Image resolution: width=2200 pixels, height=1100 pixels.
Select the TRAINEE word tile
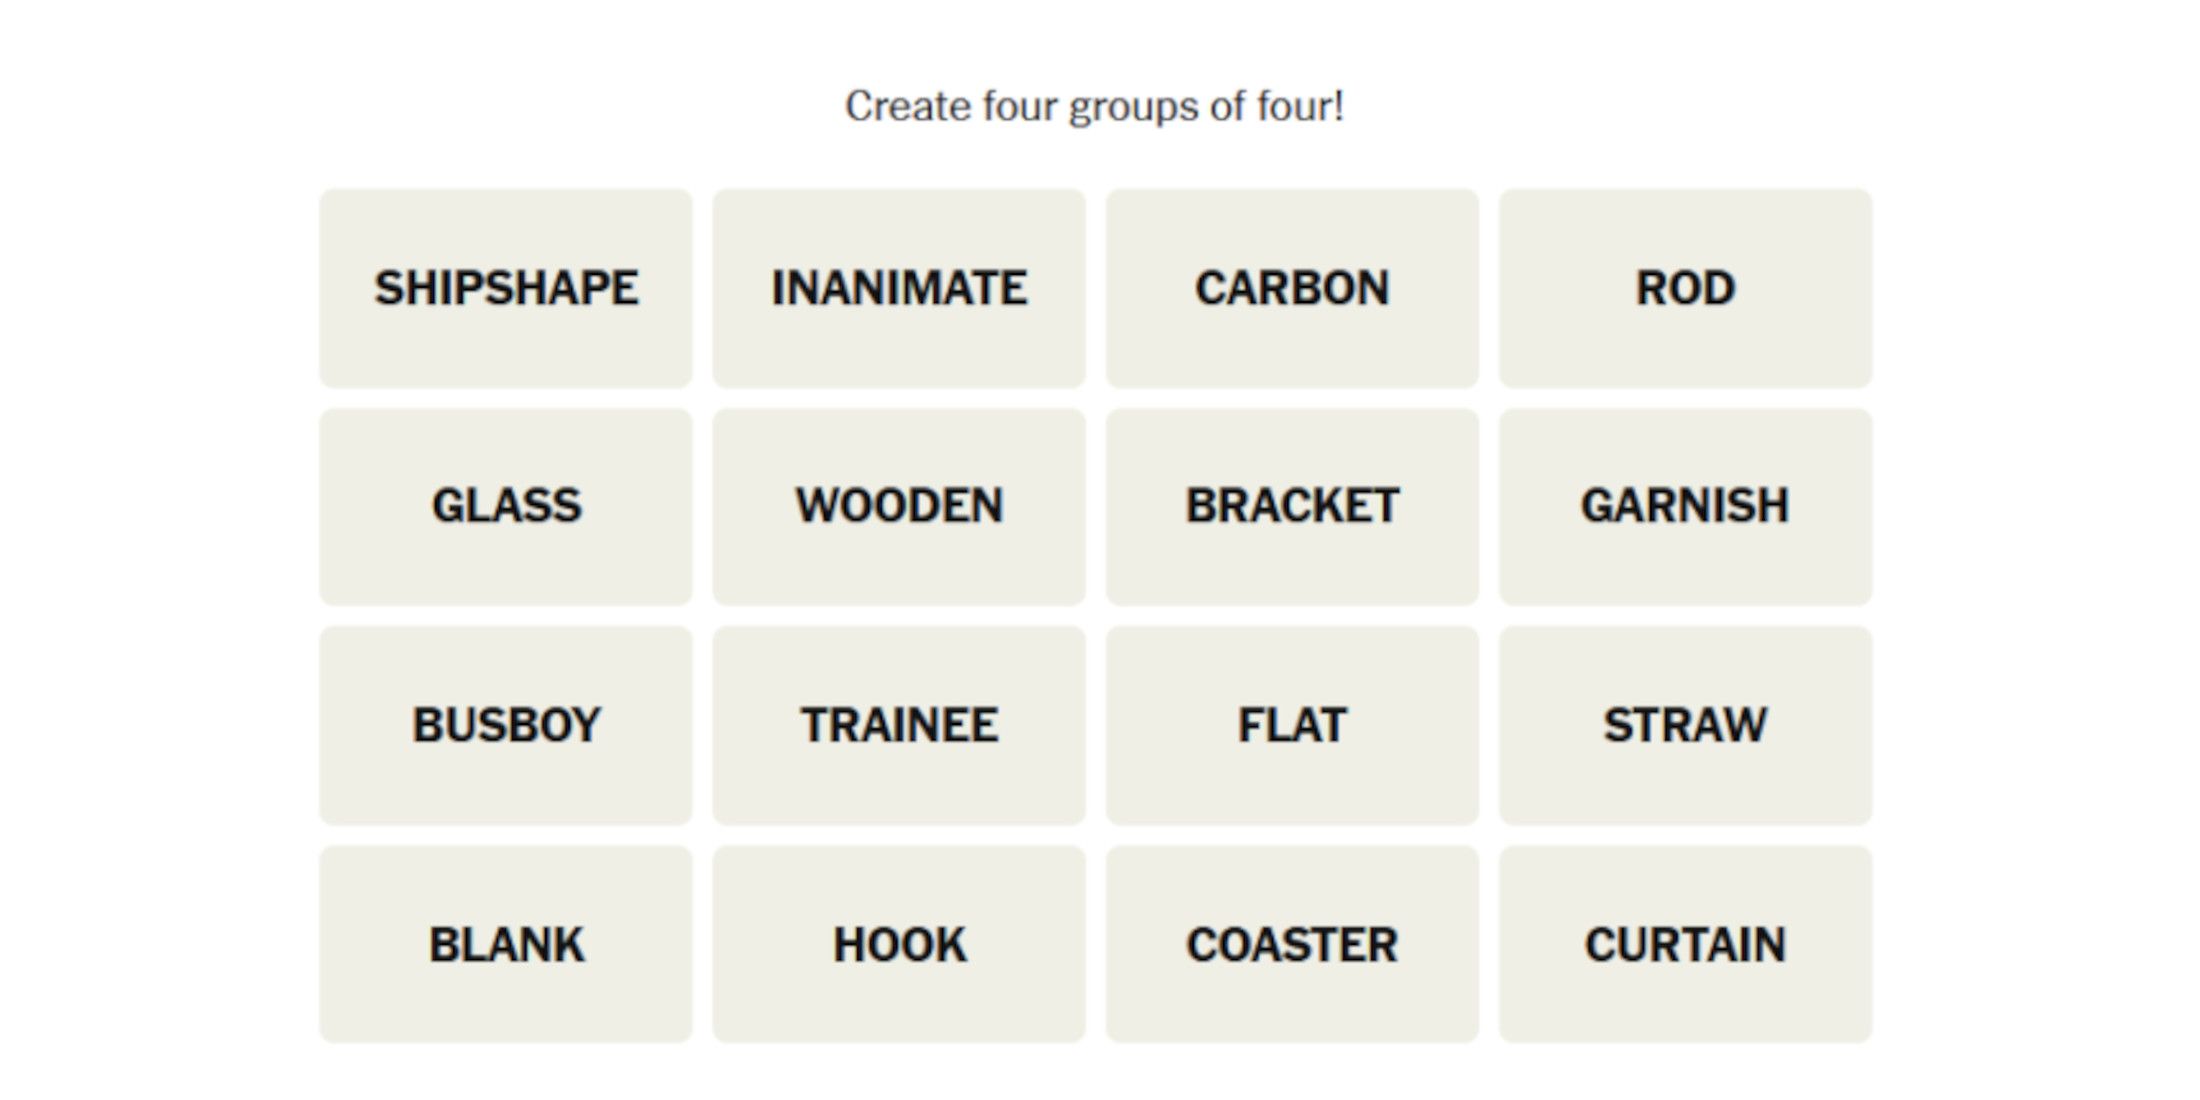click(x=899, y=726)
